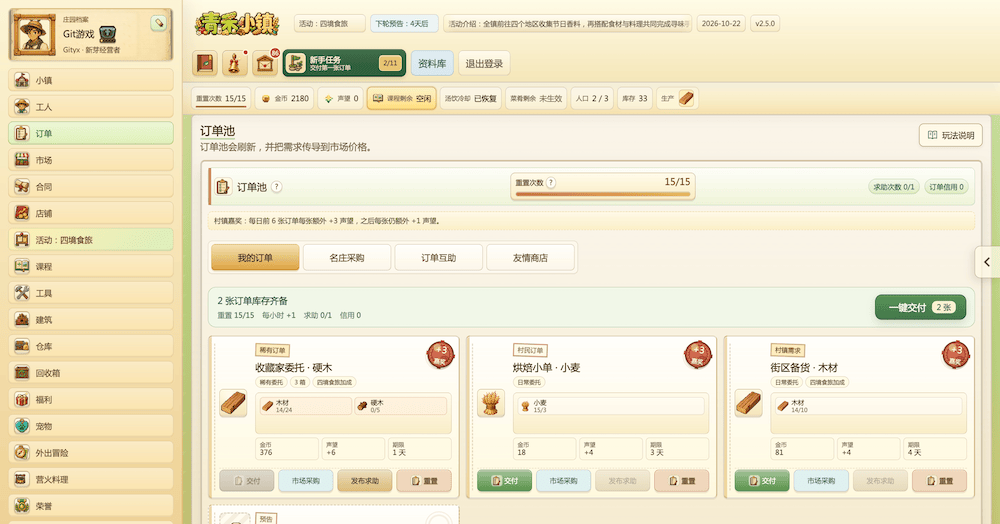This screenshot has height=524, width=1000.
Task: Click 交付 on the 街区备货·木材 order
Action: (x=761, y=481)
